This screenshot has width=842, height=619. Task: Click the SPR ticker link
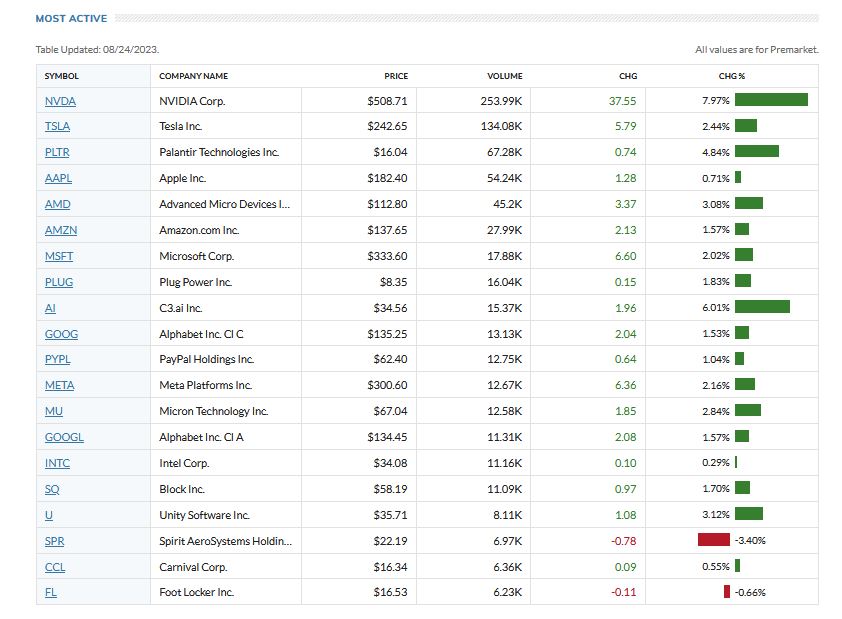[x=55, y=542]
